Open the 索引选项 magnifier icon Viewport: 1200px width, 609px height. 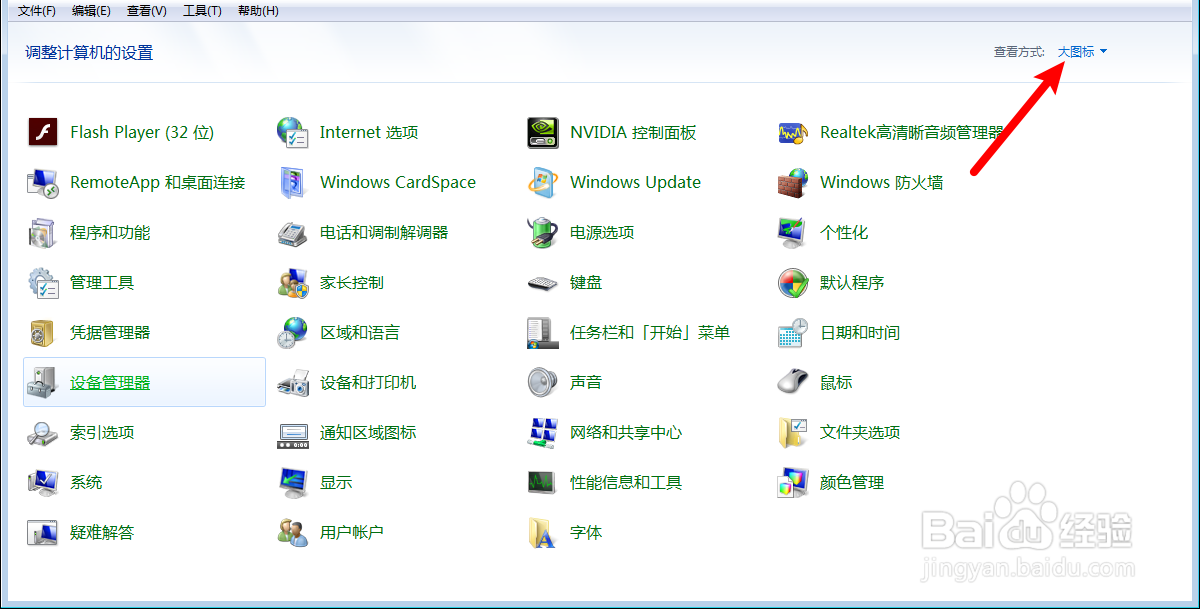click(x=43, y=432)
